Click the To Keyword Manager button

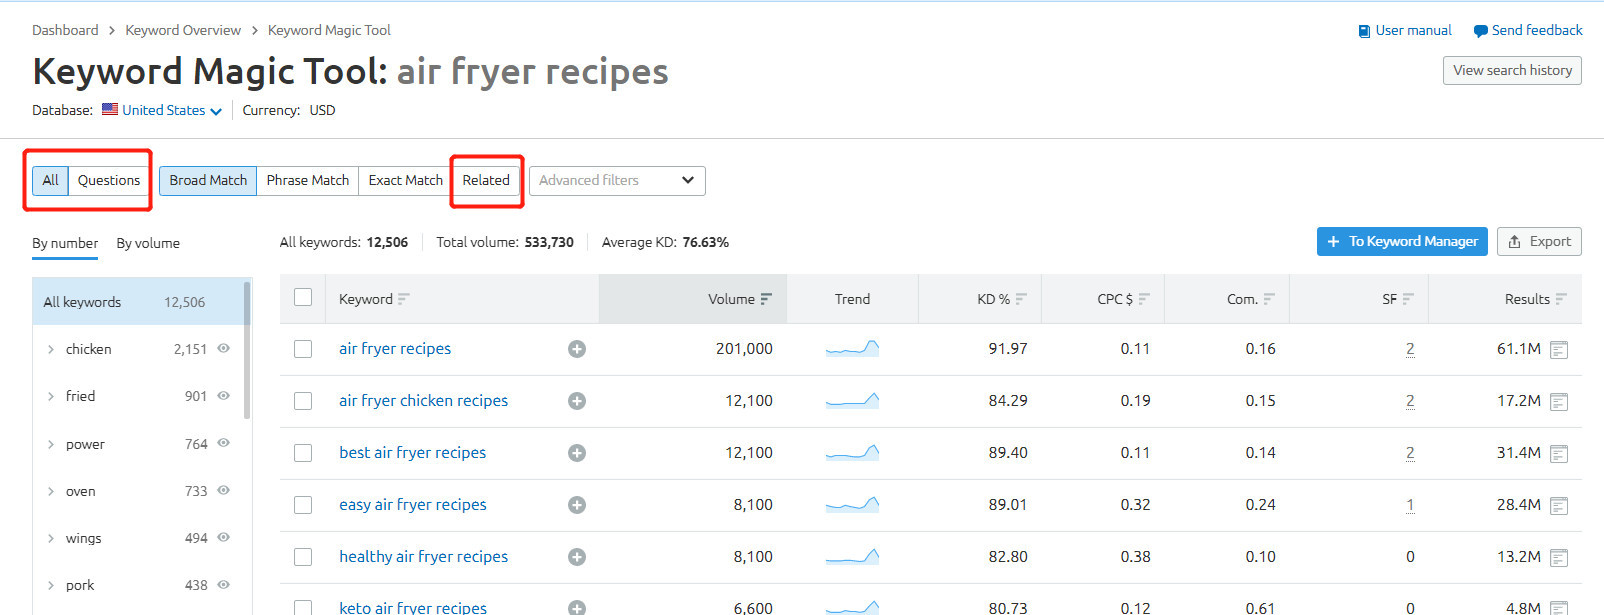click(1401, 242)
